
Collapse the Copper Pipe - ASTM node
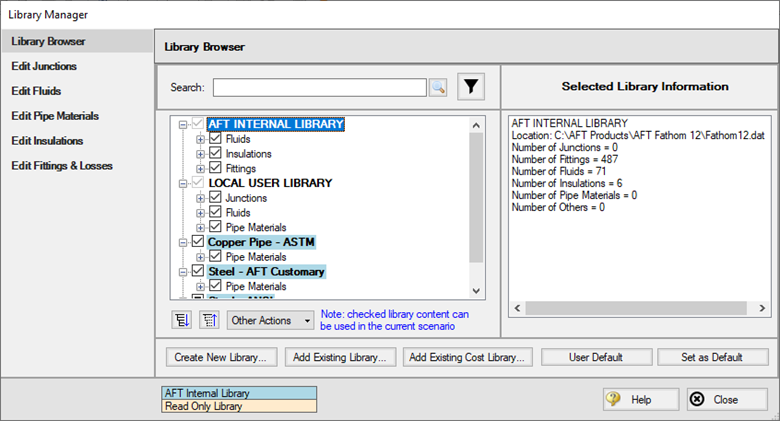point(183,243)
